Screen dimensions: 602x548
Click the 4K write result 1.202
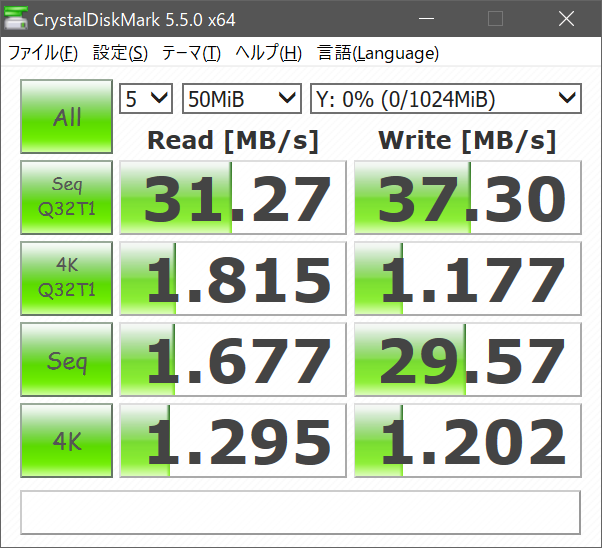coord(468,440)
